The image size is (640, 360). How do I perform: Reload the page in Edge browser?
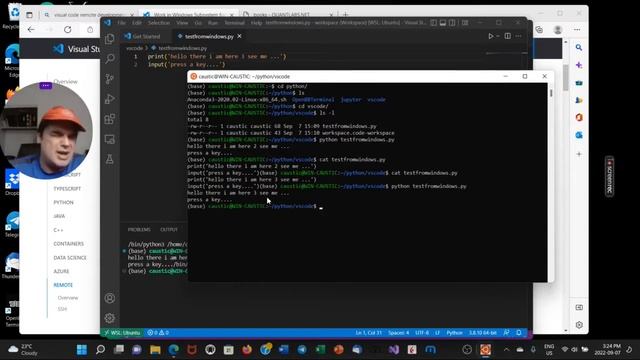(x=68, y=29)
